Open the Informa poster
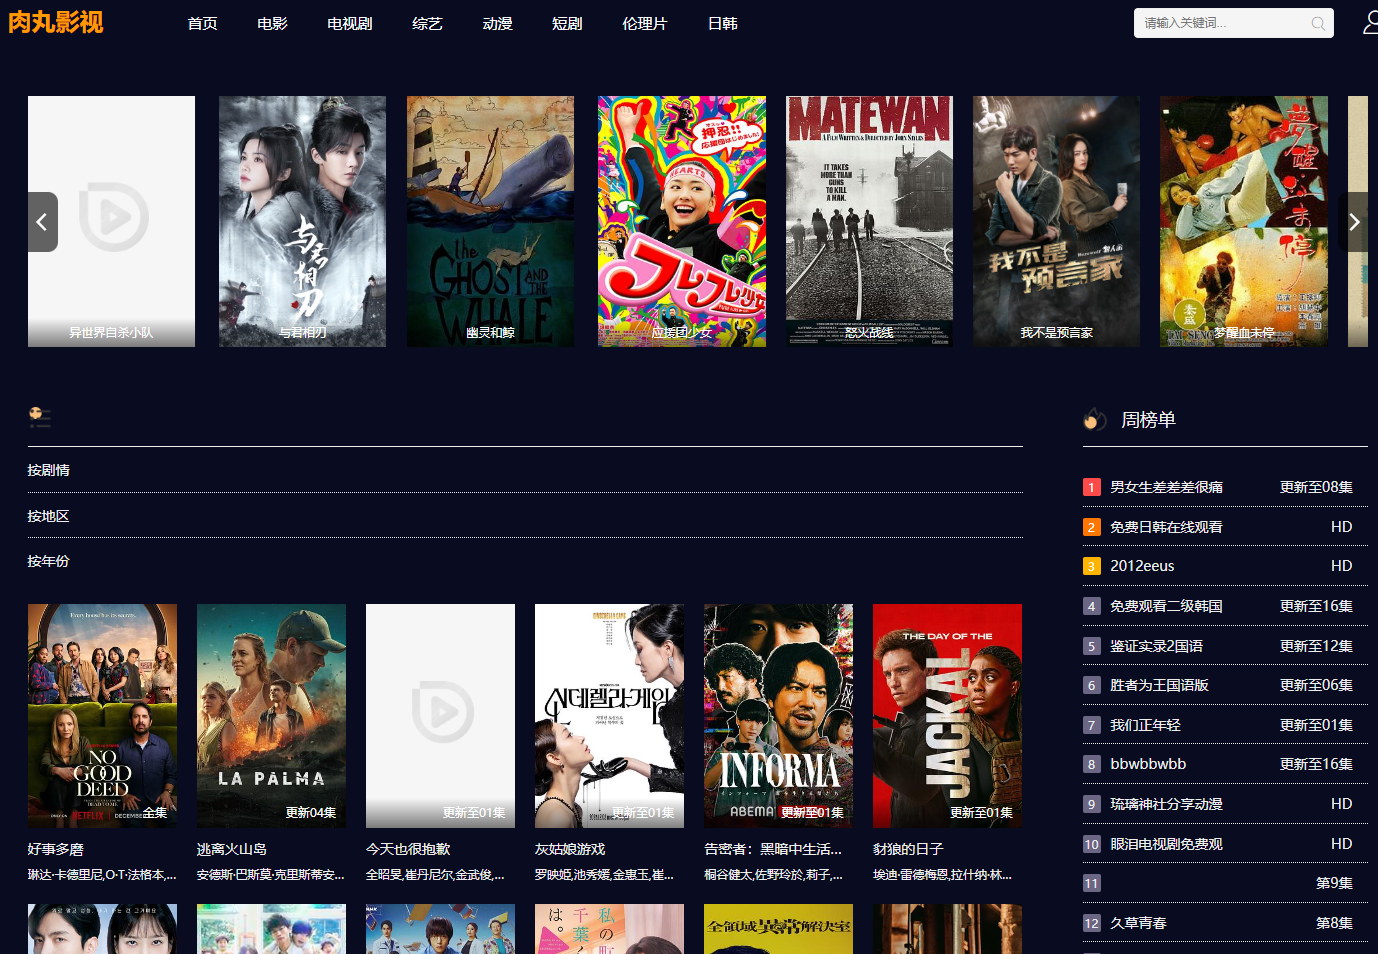This screenshot has height=954, width=1378. click(x=778, y=715)
